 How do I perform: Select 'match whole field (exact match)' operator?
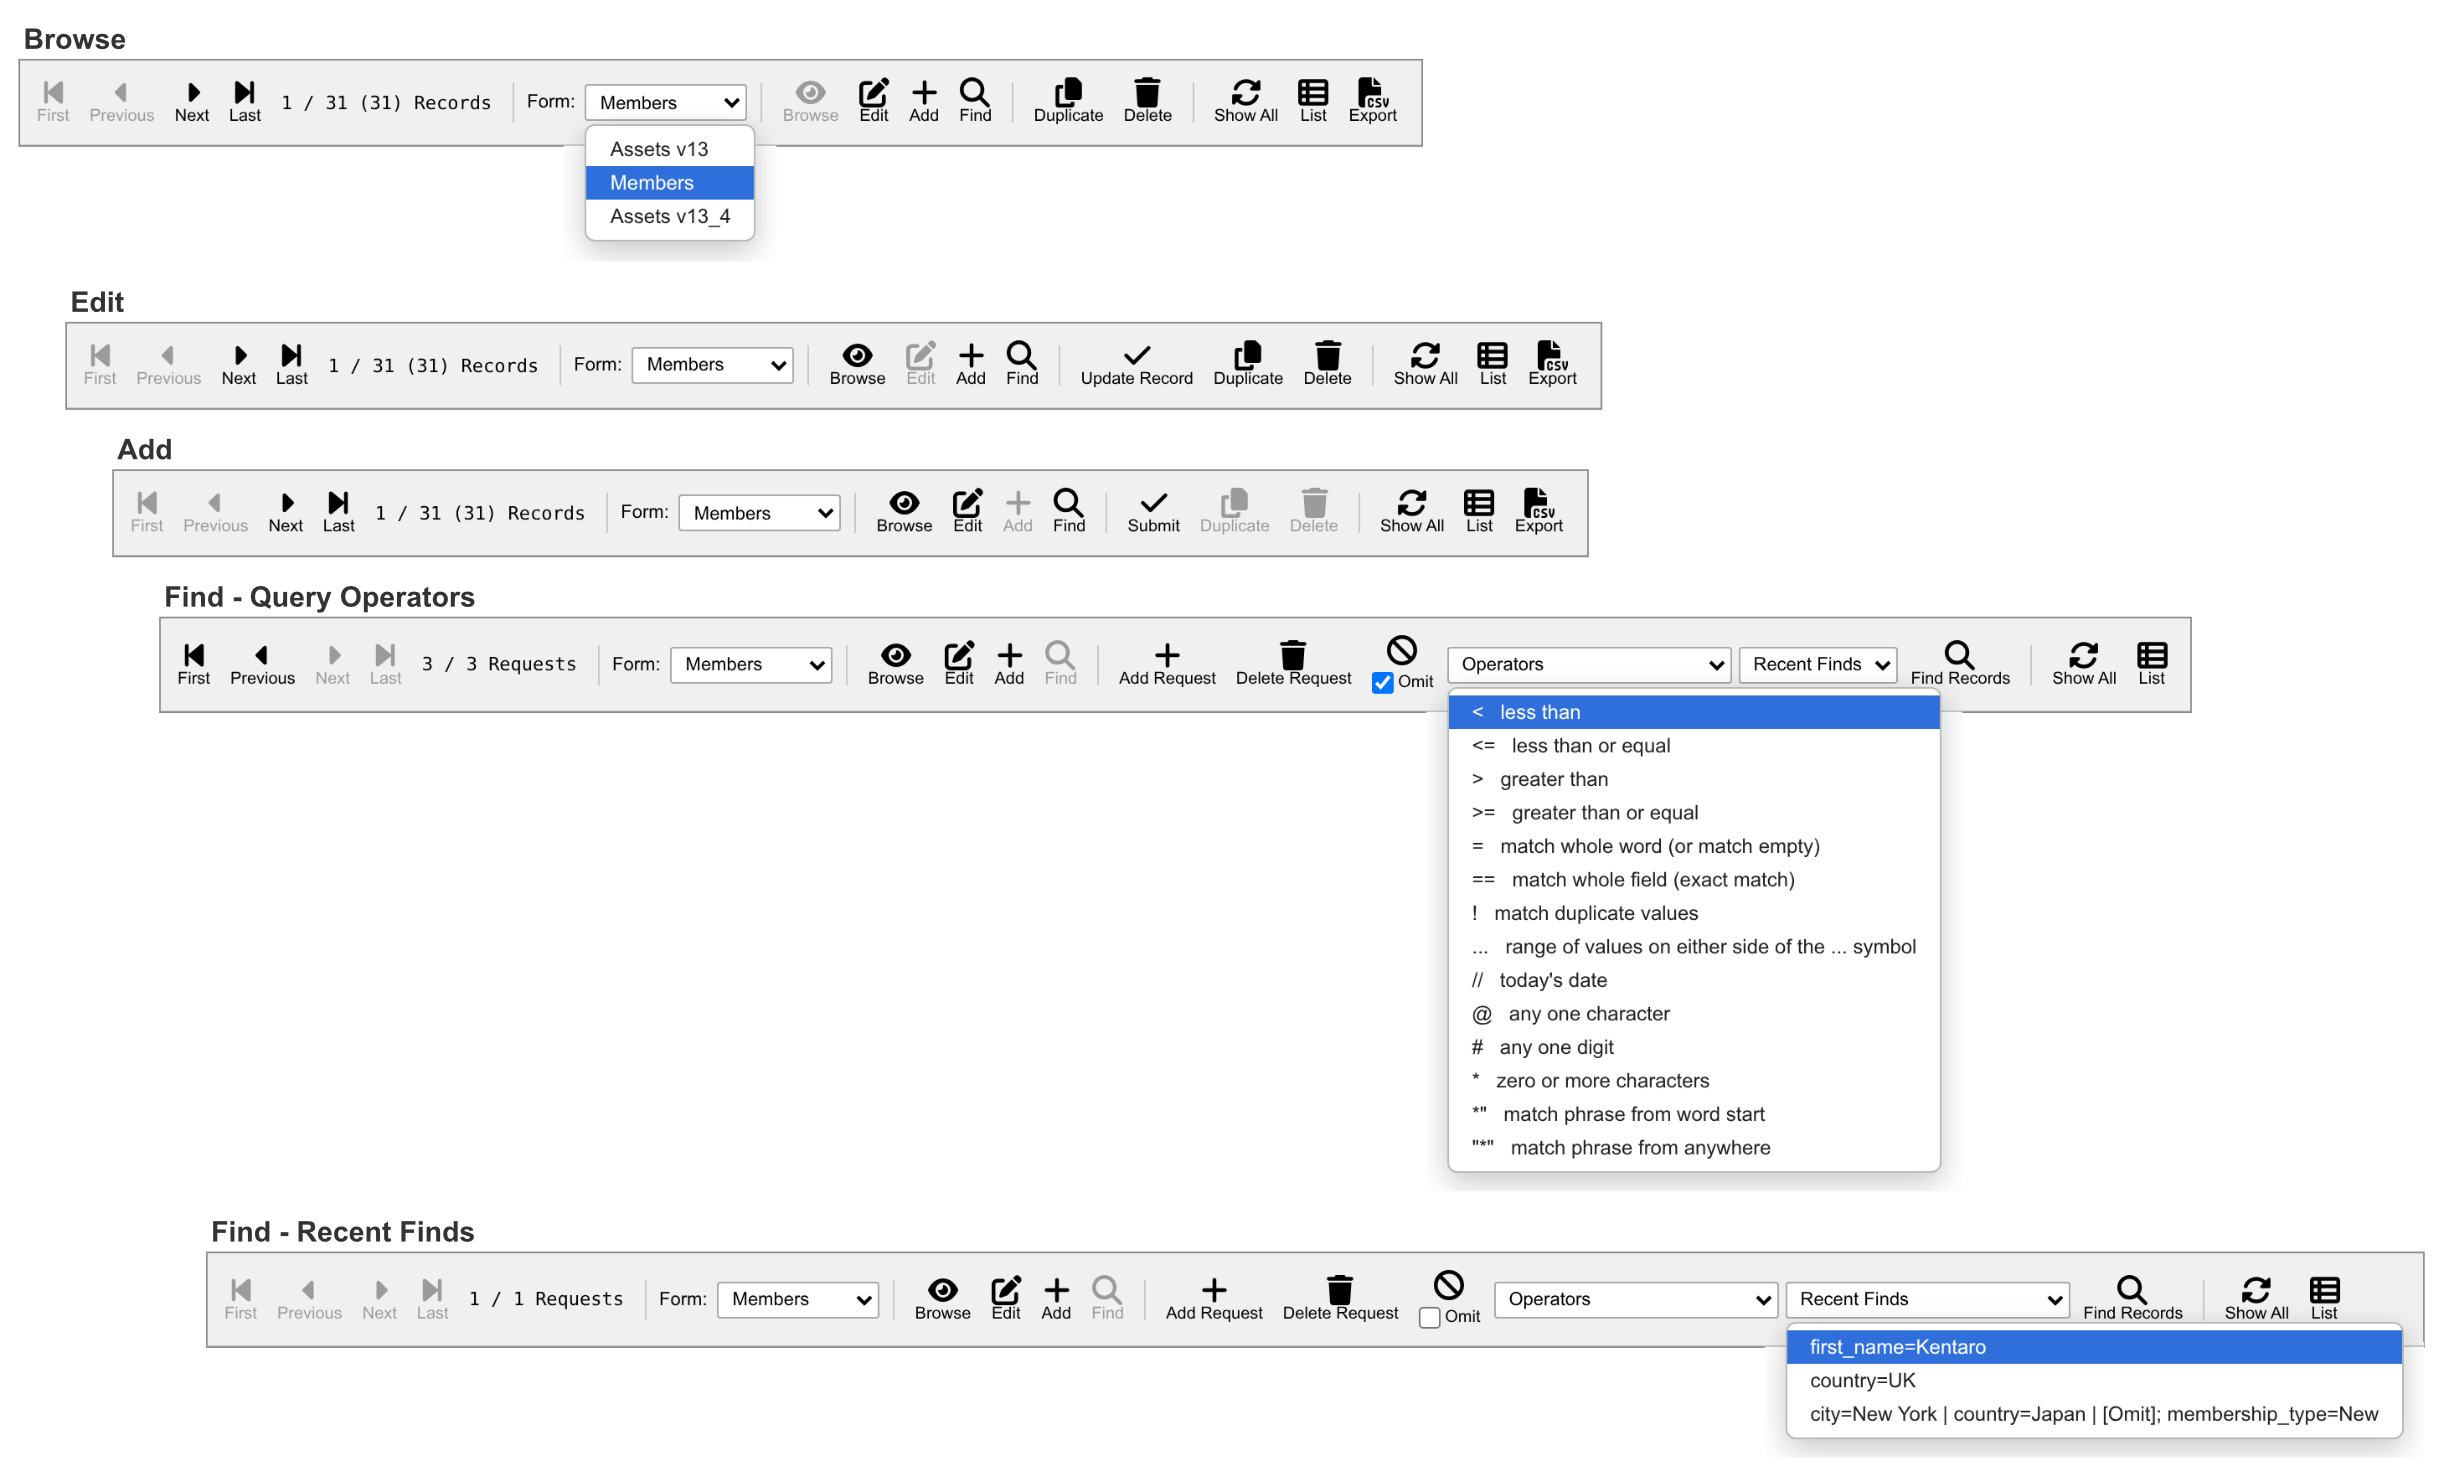pos(1693,880)
